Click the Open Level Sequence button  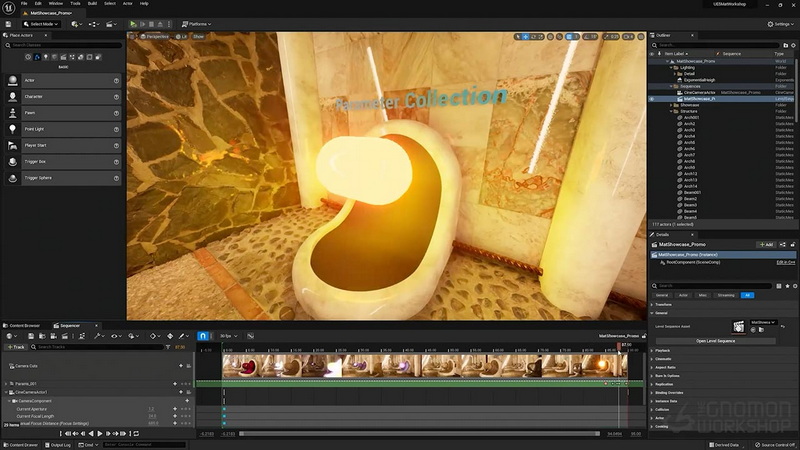coord(715,341)
